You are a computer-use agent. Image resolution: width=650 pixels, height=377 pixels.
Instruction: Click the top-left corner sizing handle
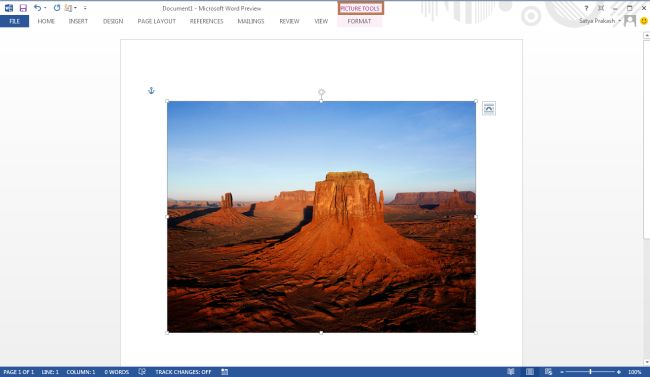tap(167, 101)
